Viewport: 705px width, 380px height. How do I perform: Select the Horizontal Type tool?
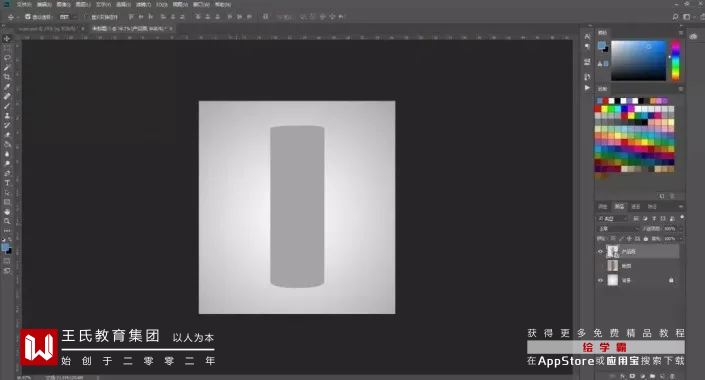(x=7, y=183)
